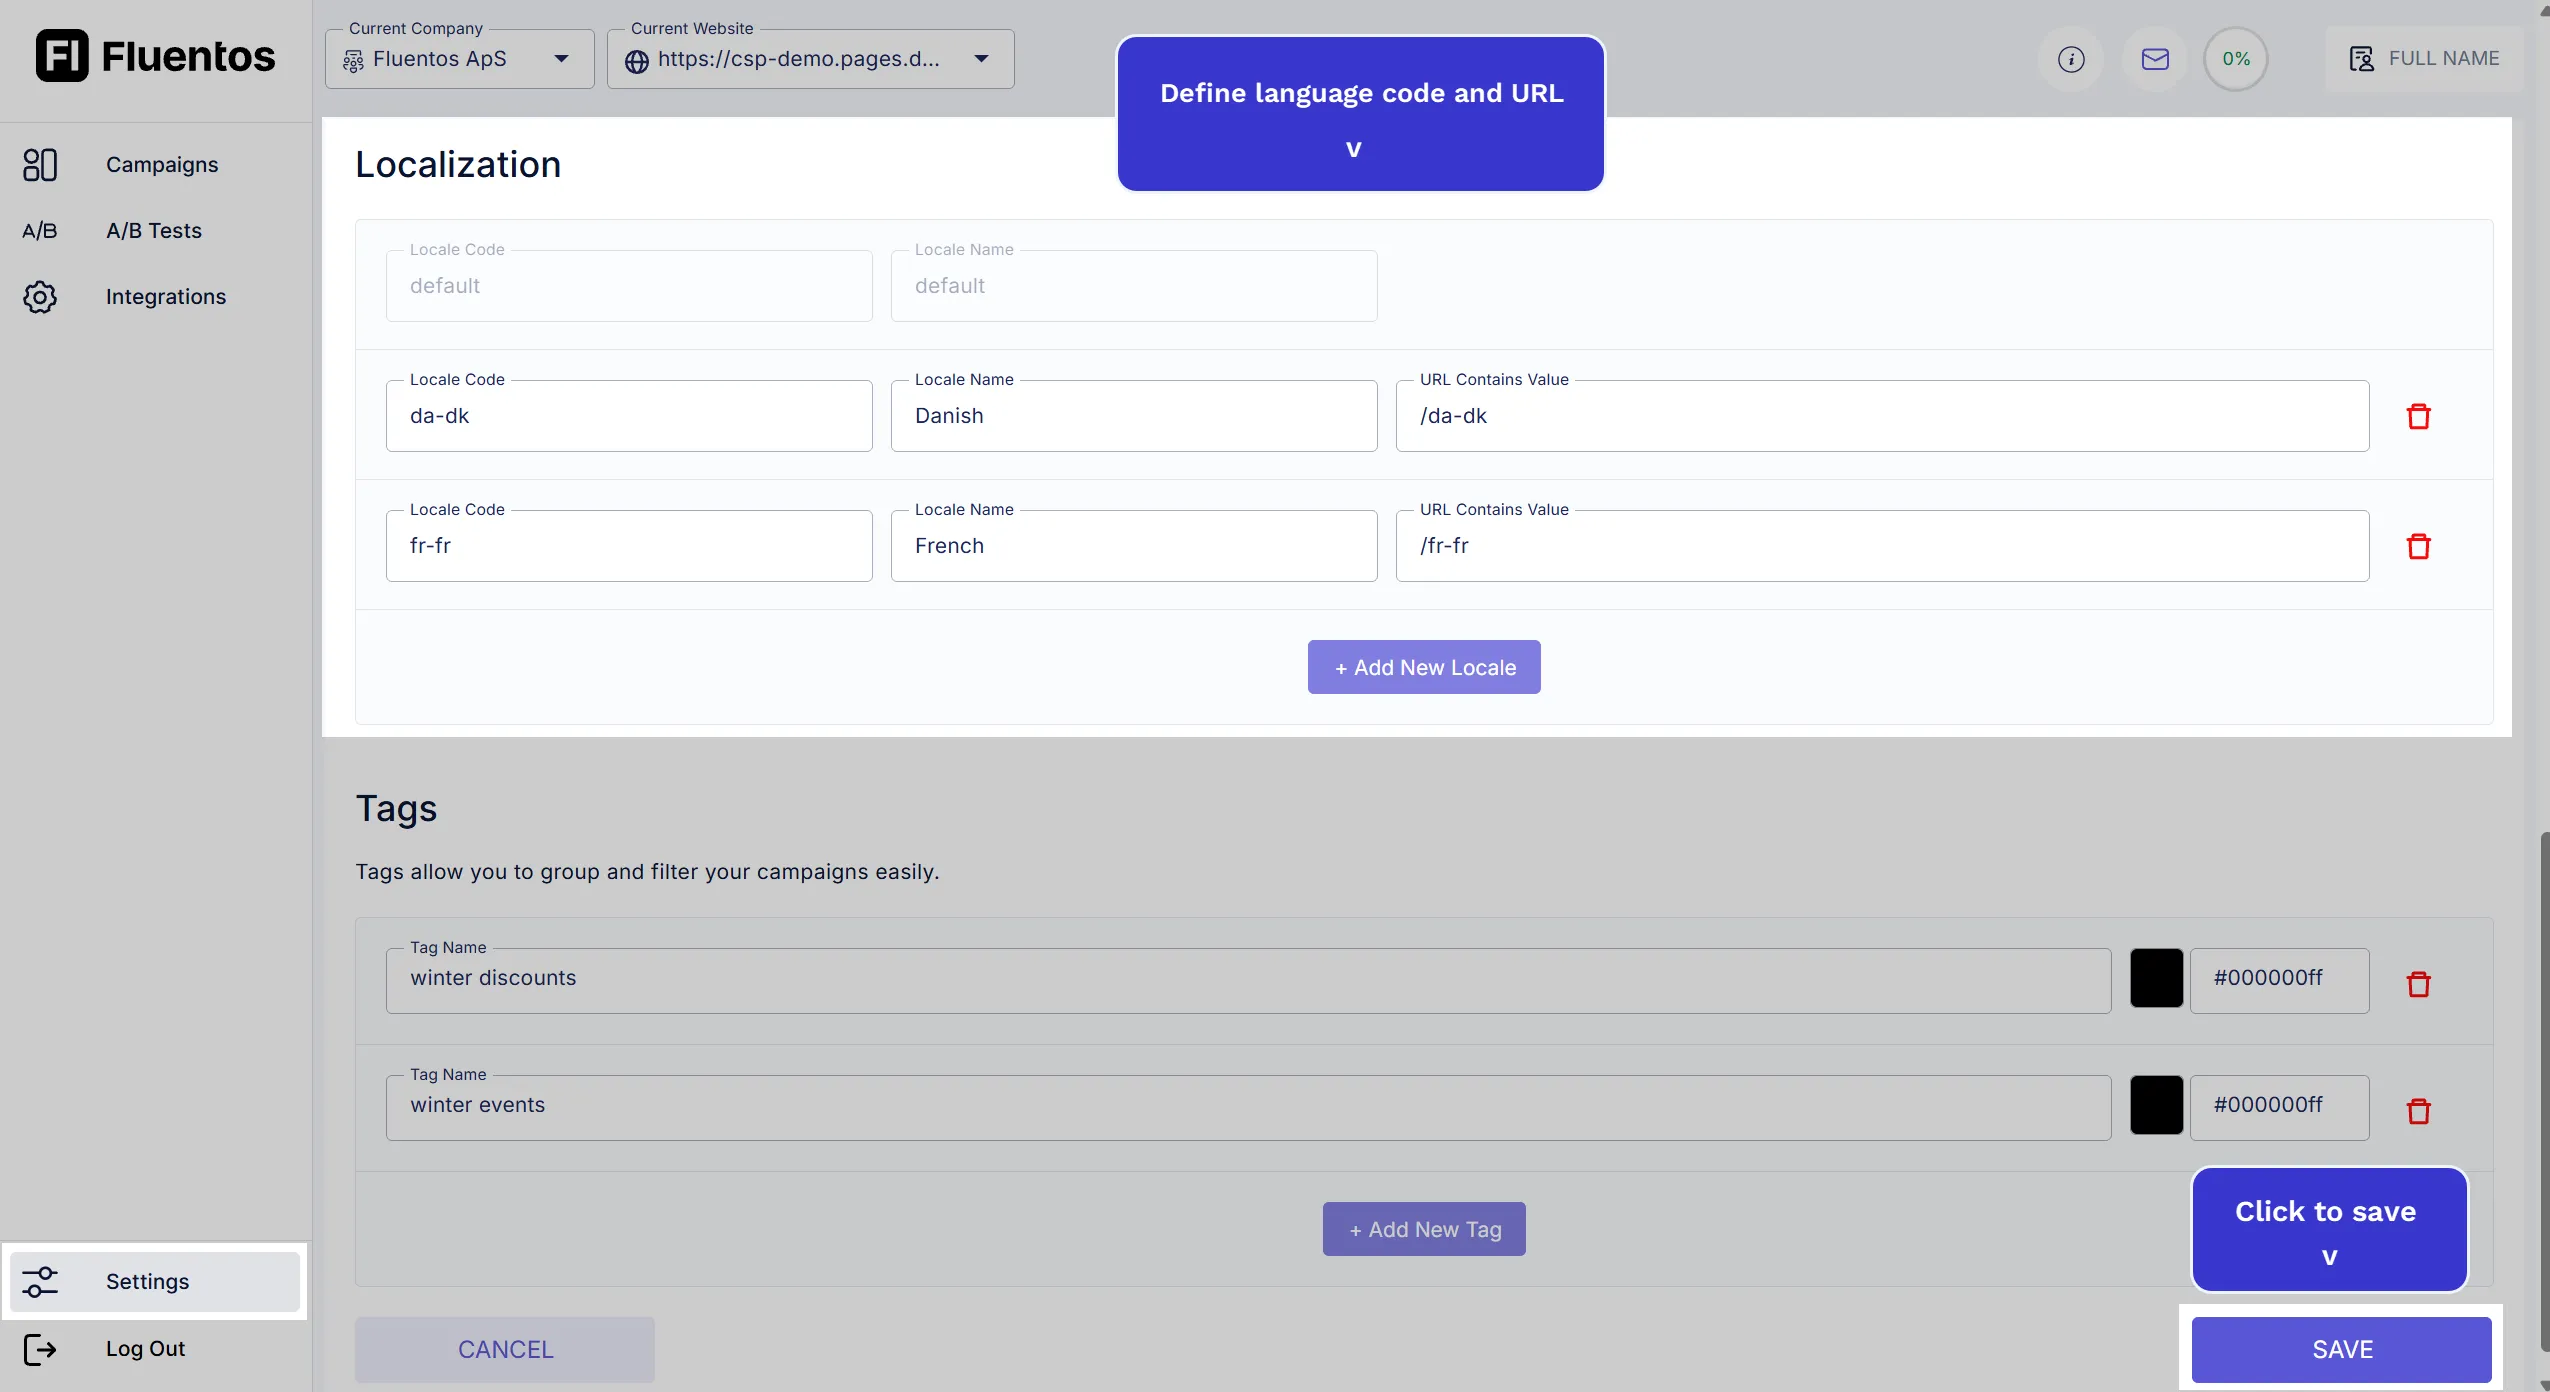Select the A/B Tests sidebar icon
Image resolution: width=2550 pixels, height=1392 pixels.
pyautogui.click(x=40, y=229)
